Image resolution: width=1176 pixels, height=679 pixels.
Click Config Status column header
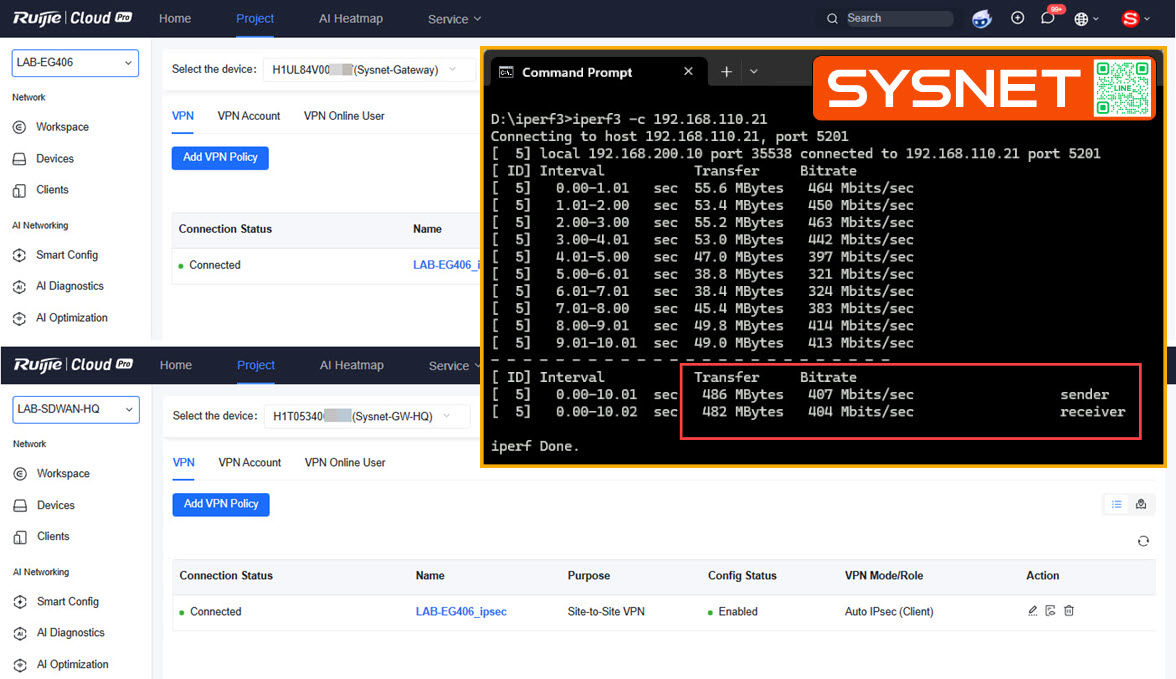pyautogui.click(x=742, y=575)
